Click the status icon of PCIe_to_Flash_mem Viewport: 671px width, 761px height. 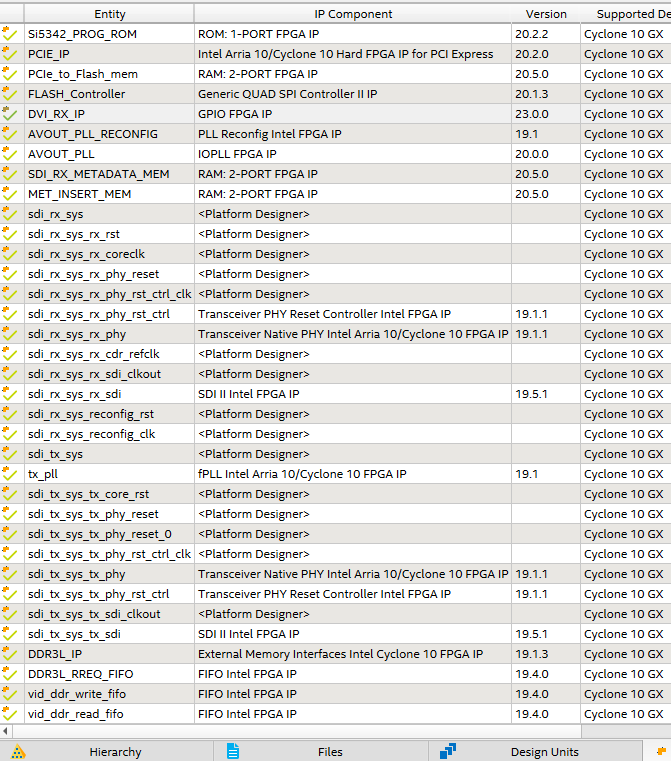point(10,74)
